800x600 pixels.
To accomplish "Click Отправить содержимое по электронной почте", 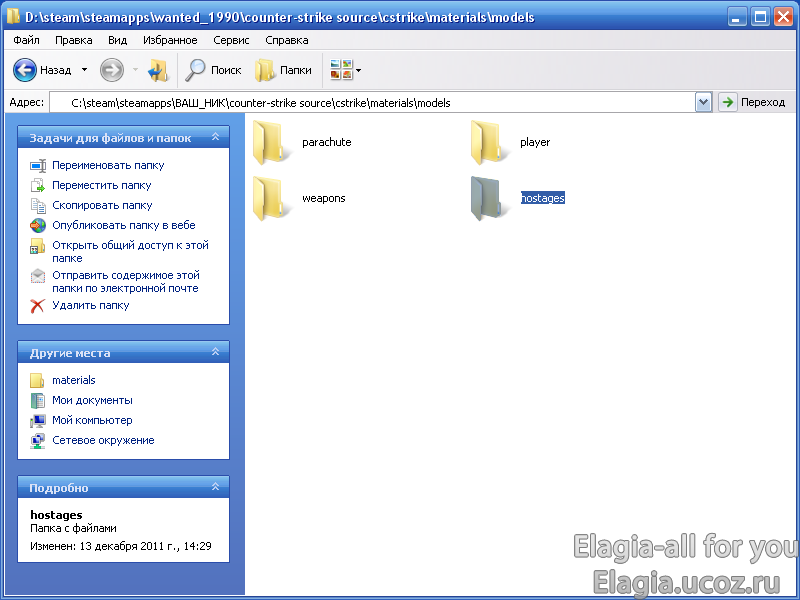I will (x=126, y=282).
